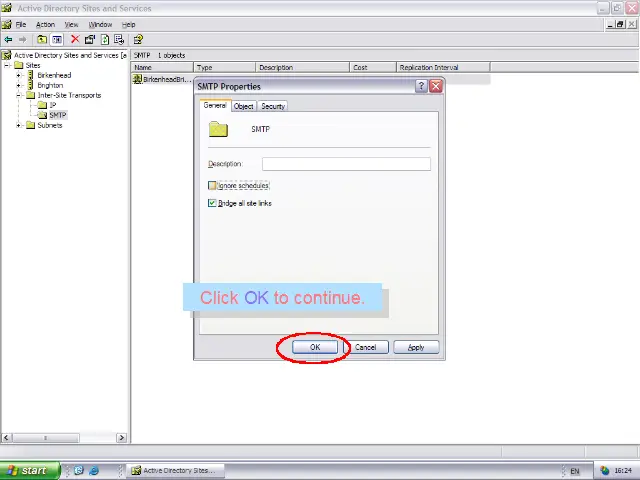640x480 pixels.
Task: Toggle the Show/Hide Console Tree icon
Action: coord(57,40)
